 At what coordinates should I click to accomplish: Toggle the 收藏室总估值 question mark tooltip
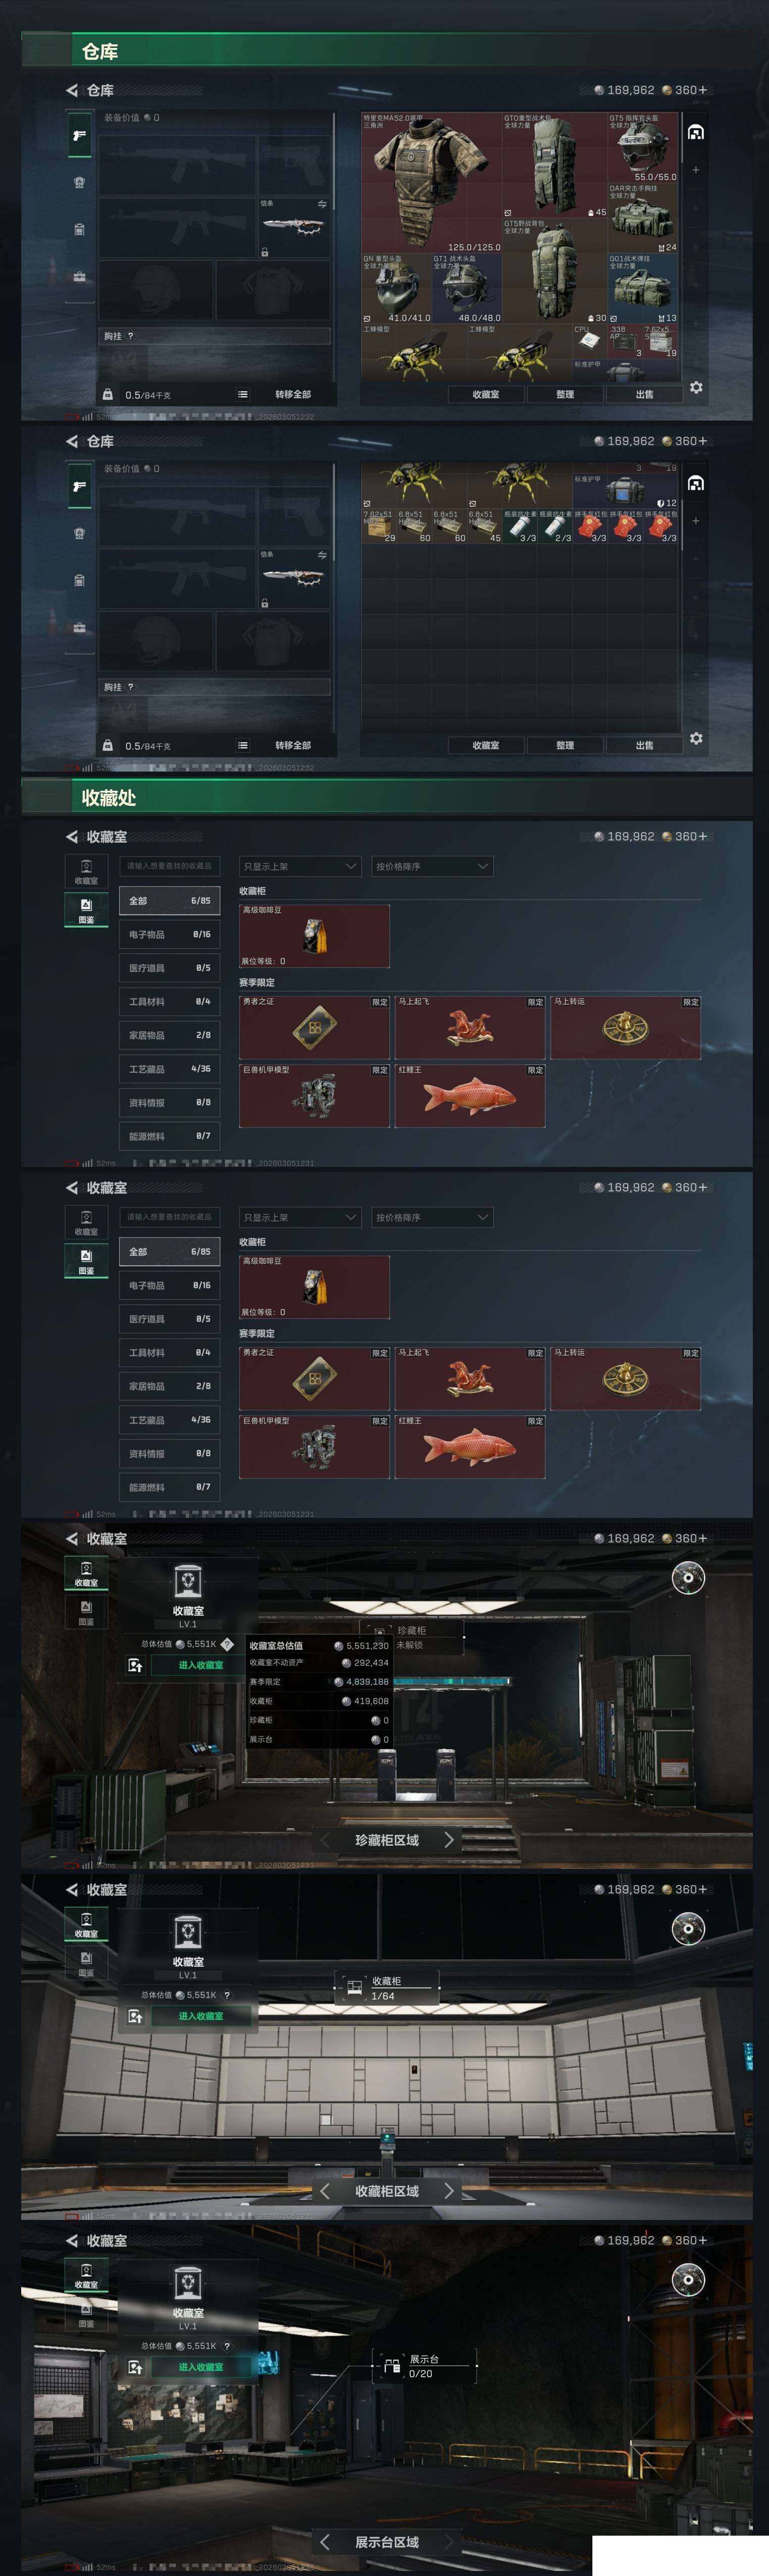[227, 1644]
